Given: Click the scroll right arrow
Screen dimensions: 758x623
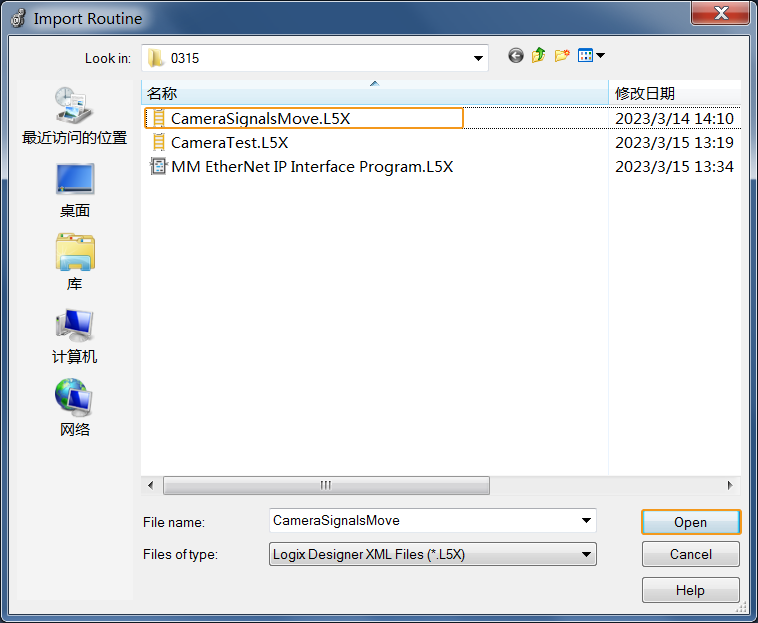Looking at the screenshot, I should (730, 485).
